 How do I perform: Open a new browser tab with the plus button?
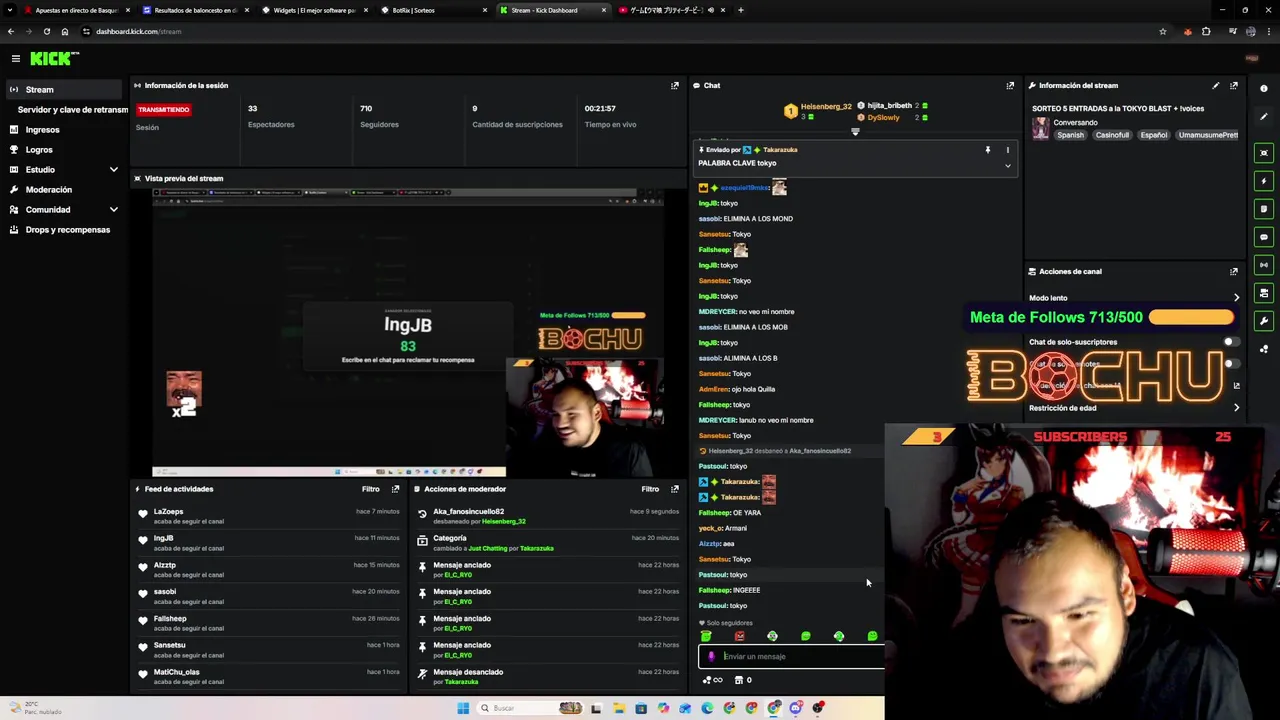coord(741,10)
